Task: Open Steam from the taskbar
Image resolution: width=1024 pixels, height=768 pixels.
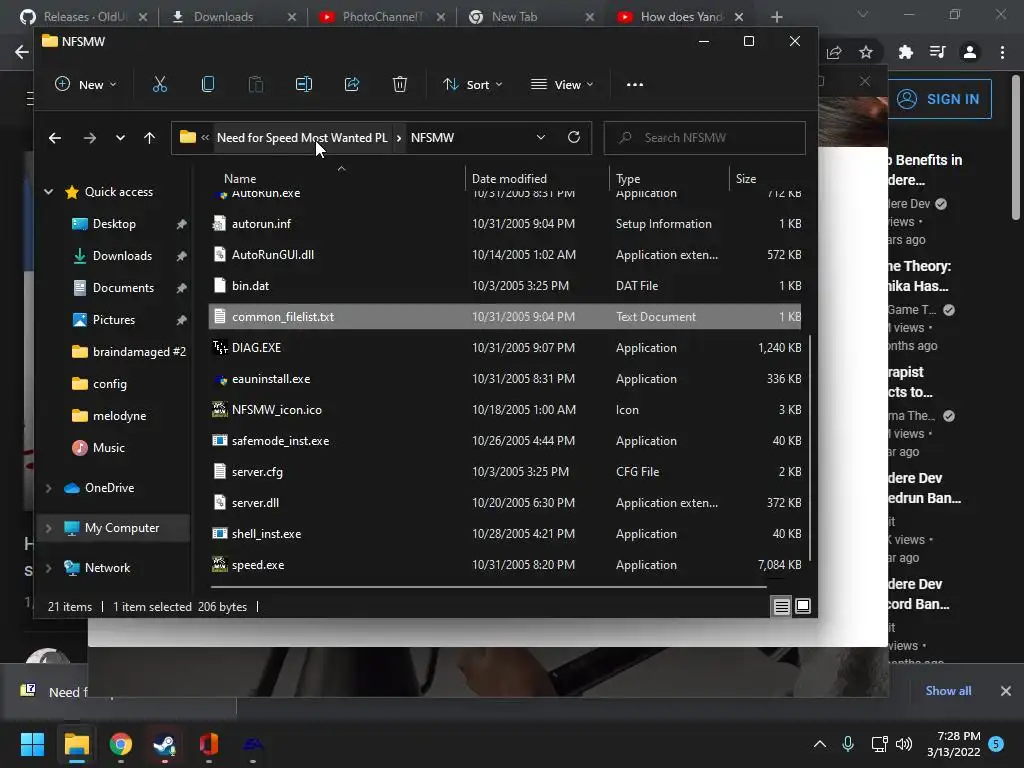Action: (x=165, y=744)
